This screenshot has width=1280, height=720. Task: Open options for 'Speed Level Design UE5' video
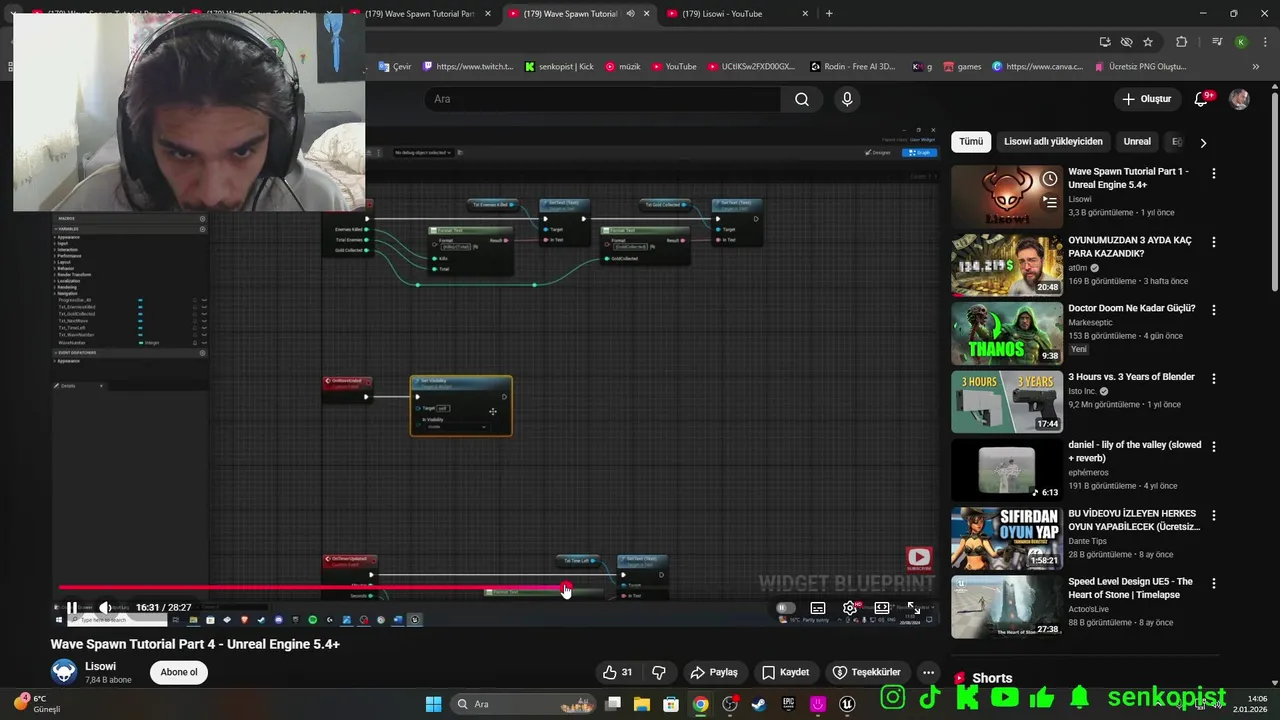1214,584
